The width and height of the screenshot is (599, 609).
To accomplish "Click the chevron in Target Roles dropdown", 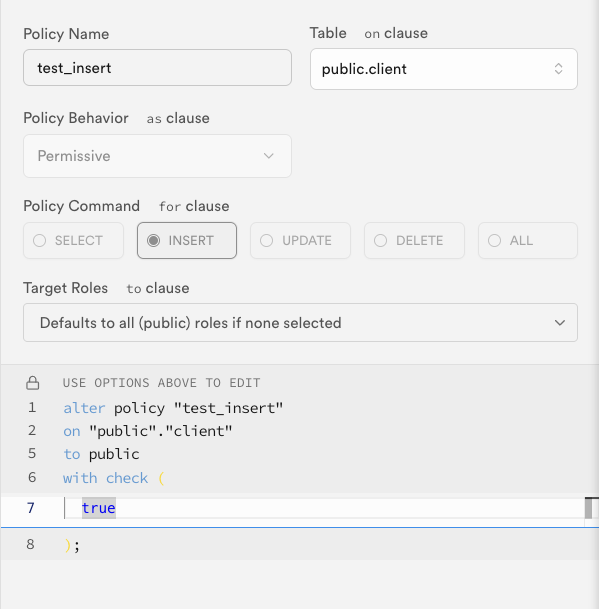I will point(560,323).
